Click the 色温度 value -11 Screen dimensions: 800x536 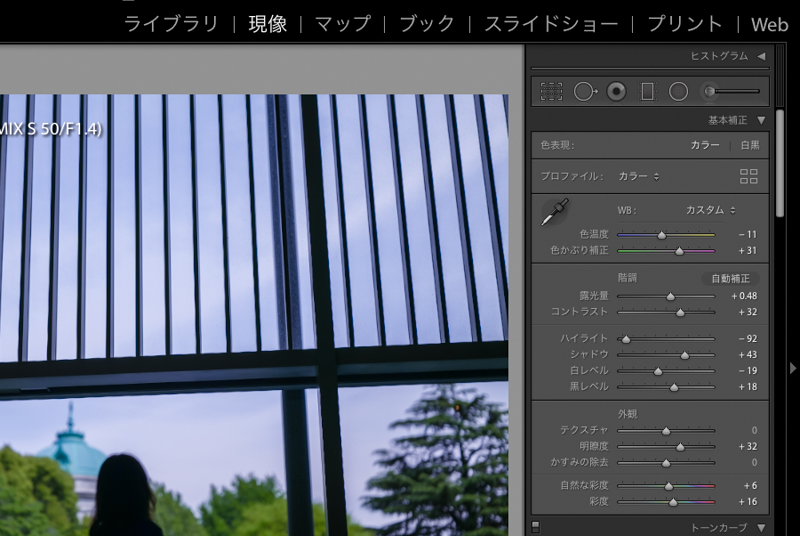click(x=747, y=235)
